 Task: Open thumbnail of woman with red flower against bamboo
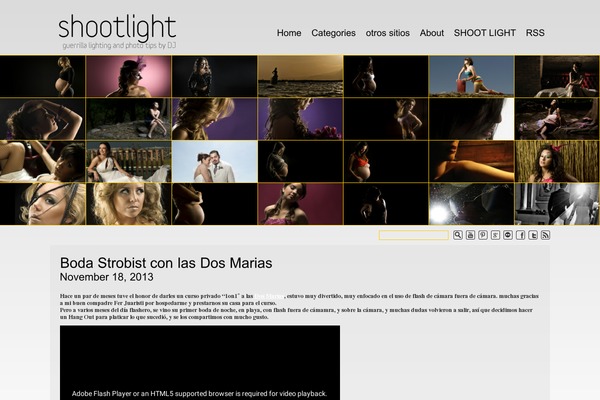[558, 162]
